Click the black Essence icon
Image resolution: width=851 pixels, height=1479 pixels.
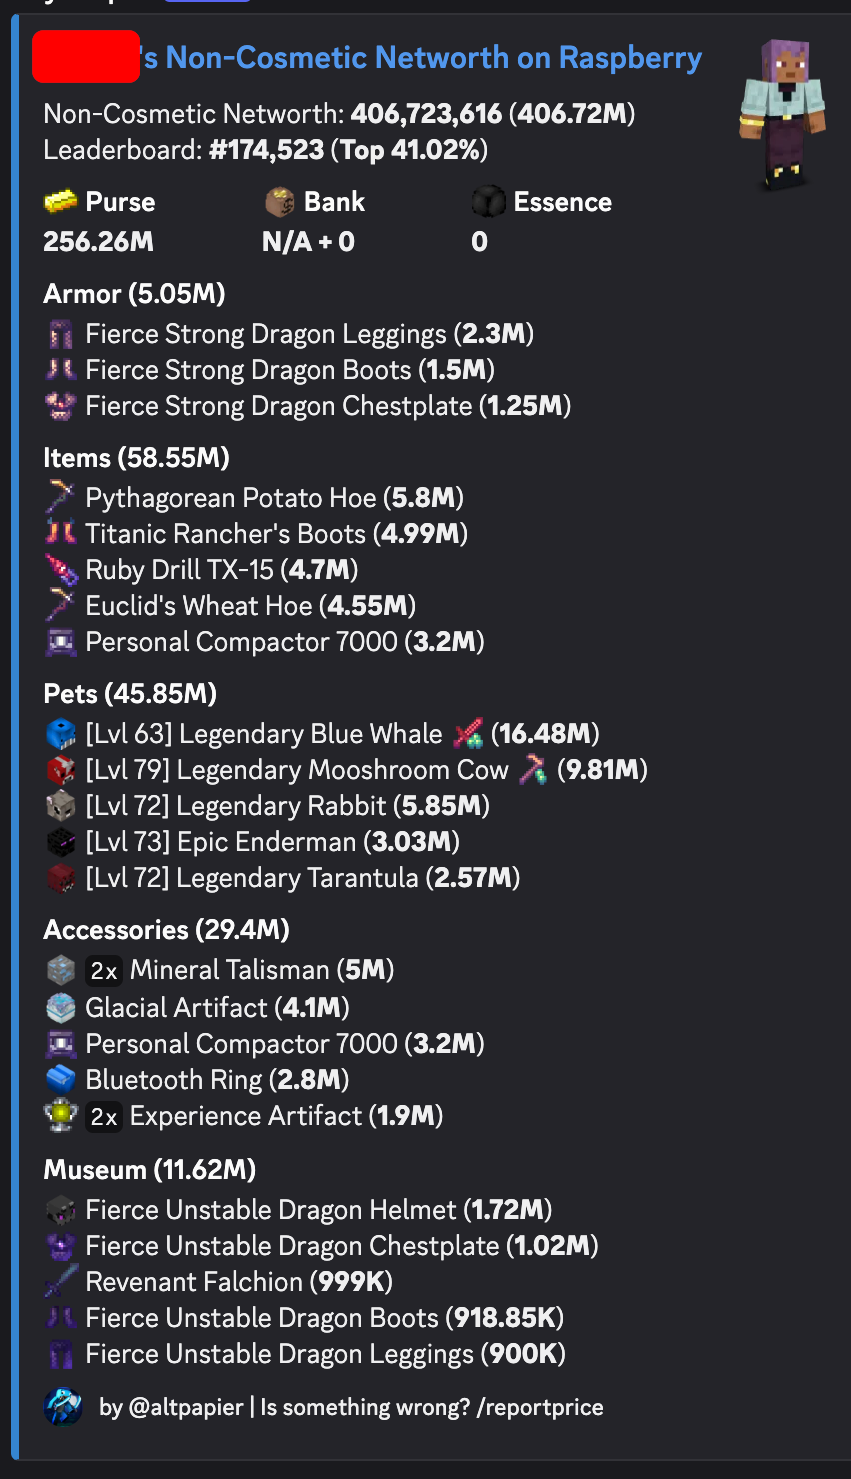[x=488, y=202]
